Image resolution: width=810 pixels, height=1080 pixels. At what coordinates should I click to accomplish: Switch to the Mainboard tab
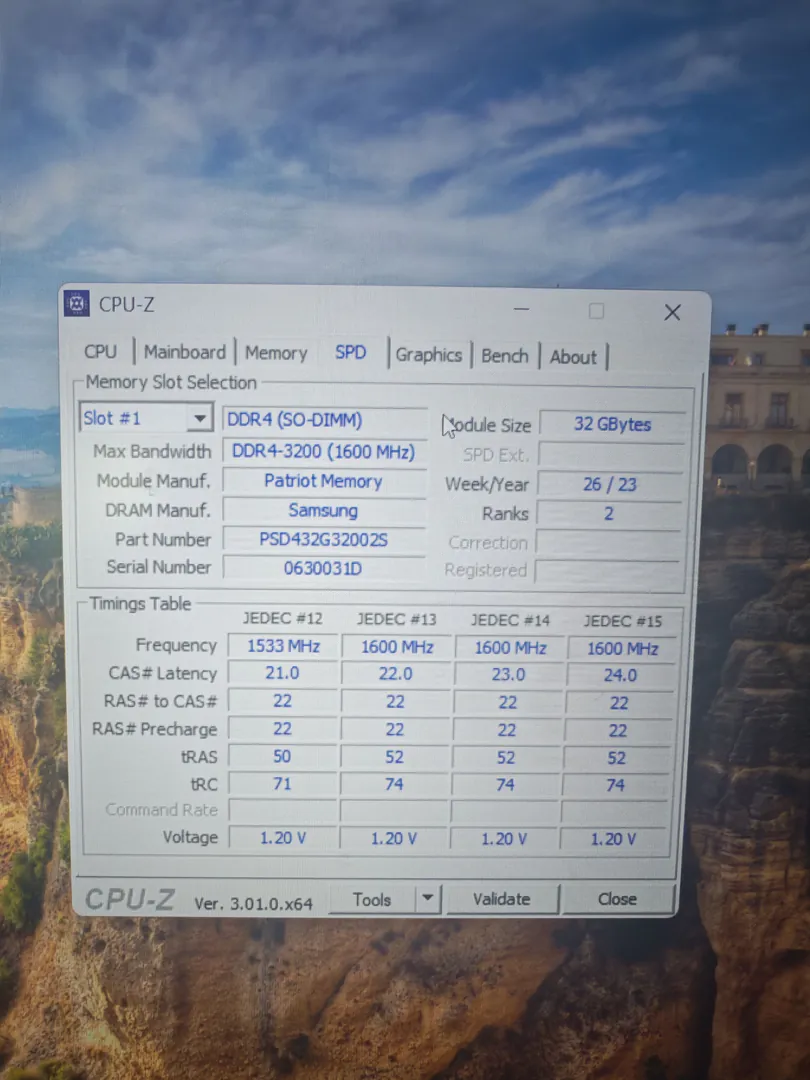click(185, 352)
